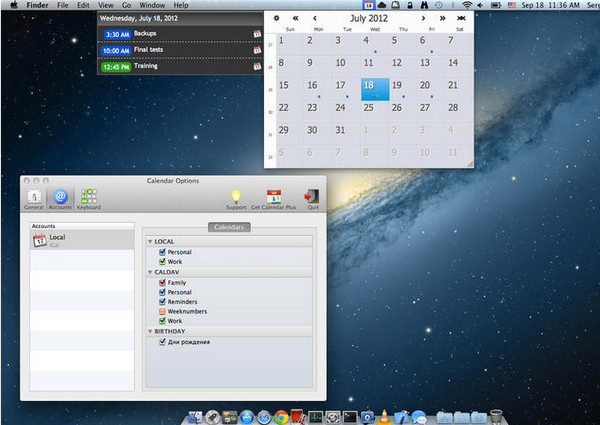The width and height of the screenshot is (600, 425).
Task: Toggle the Family calendar checkbox
Action: click(x=162, y=282)
